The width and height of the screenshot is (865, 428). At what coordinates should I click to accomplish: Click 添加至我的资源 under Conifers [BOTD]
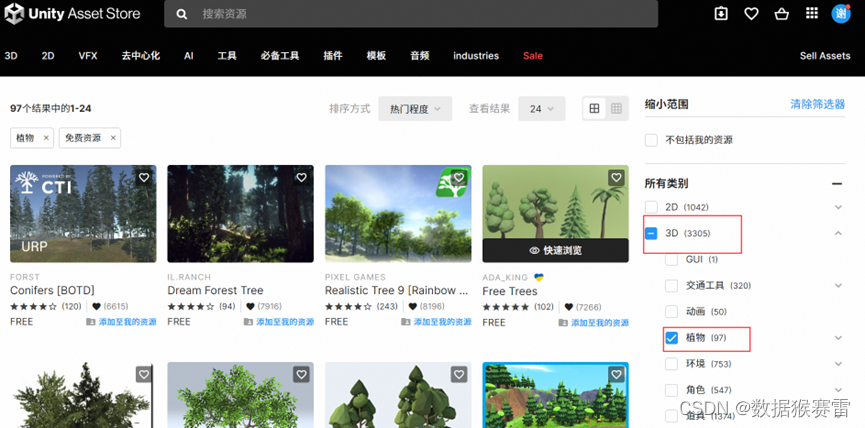tap(127, 322)
